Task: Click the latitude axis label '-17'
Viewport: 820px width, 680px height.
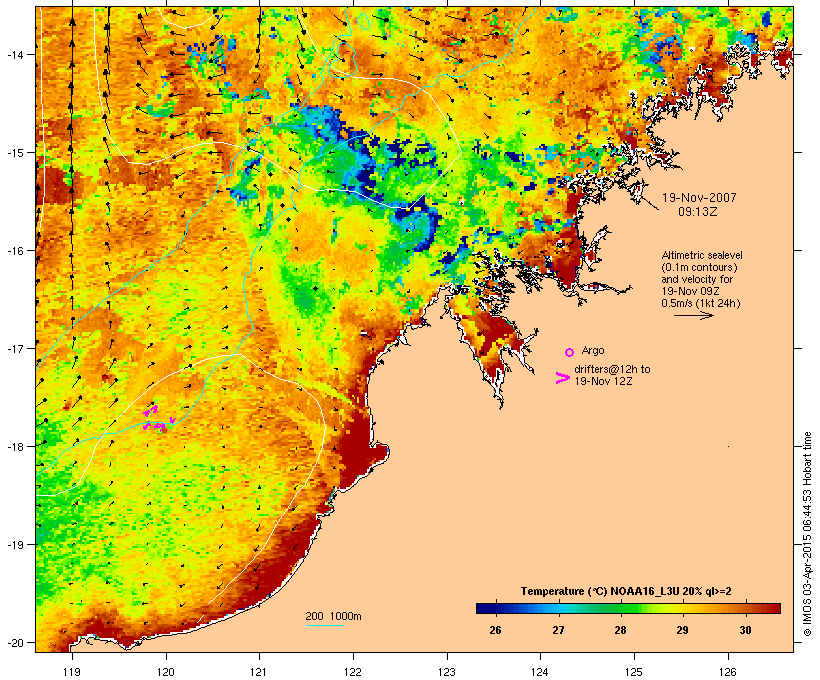Action: pos(14,348)
